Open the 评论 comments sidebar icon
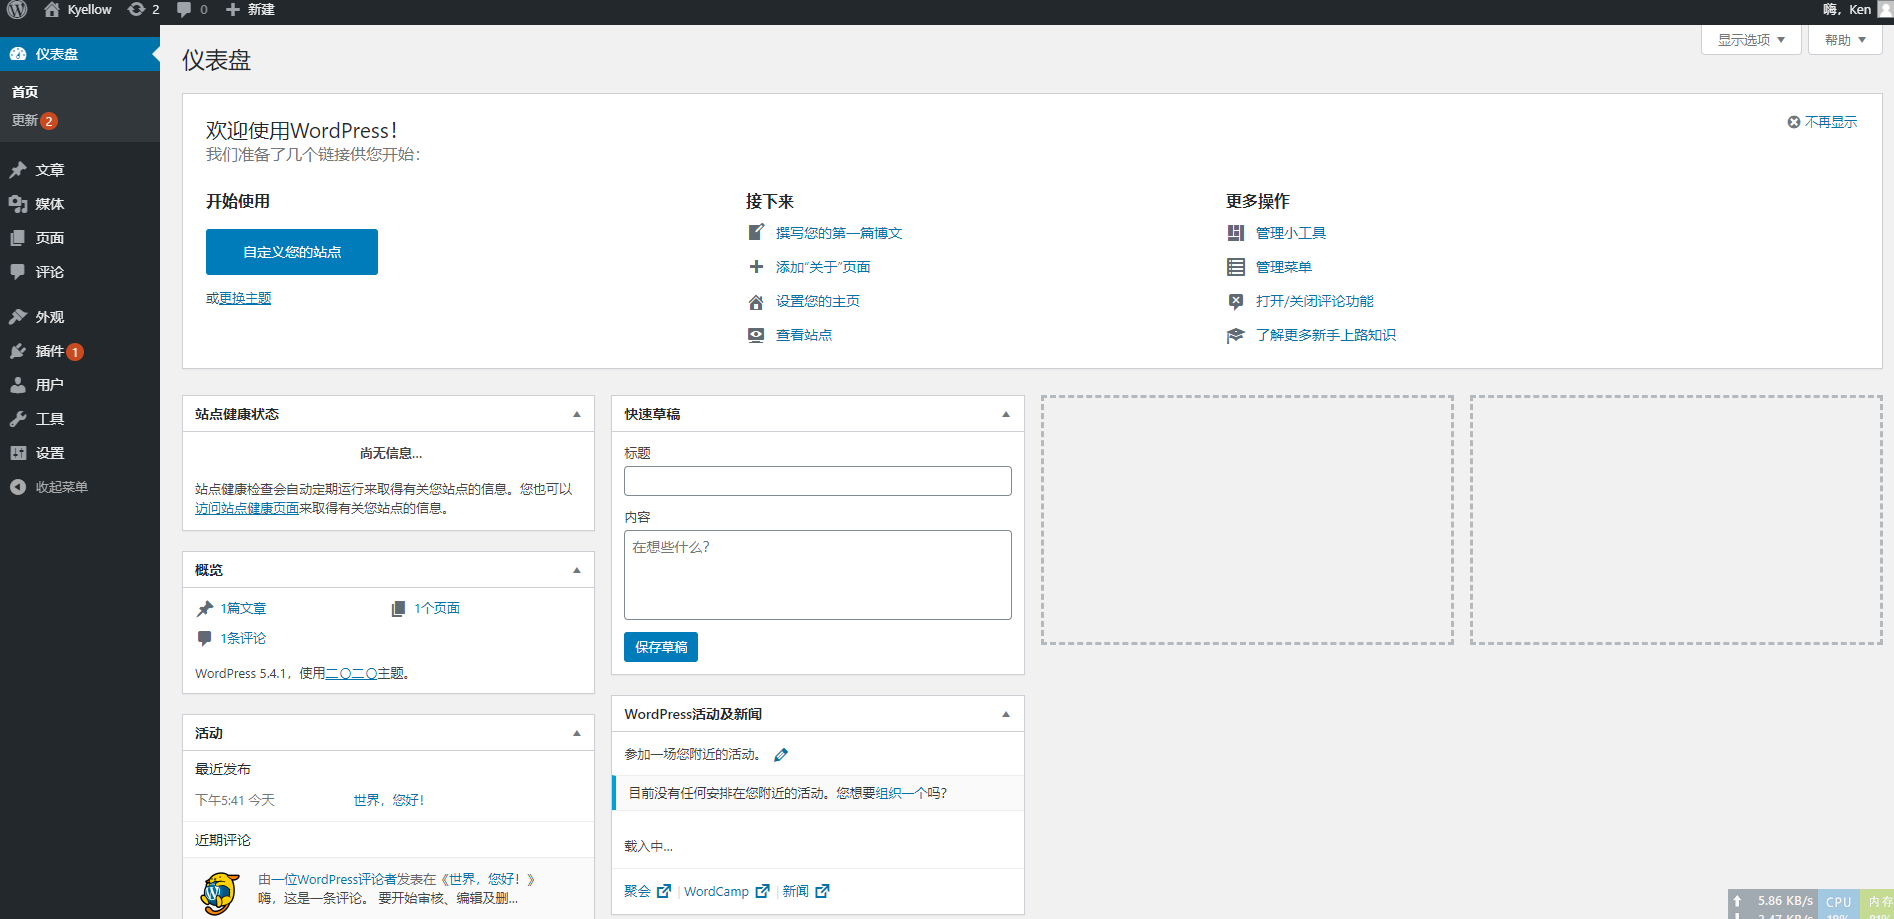 coord(18,272)
